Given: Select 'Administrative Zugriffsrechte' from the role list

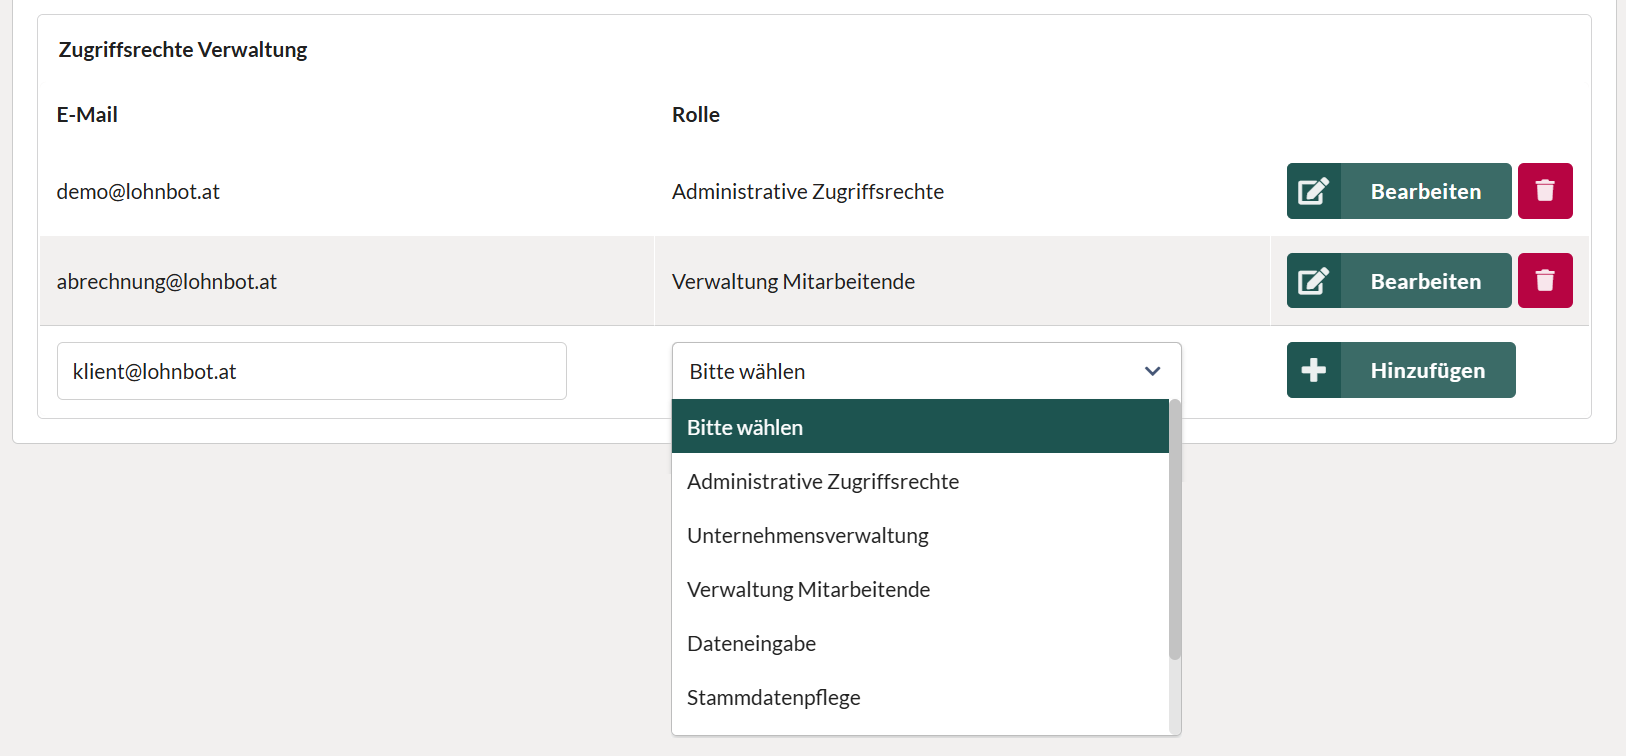Looking at the screenshot, I should point(920,481).
